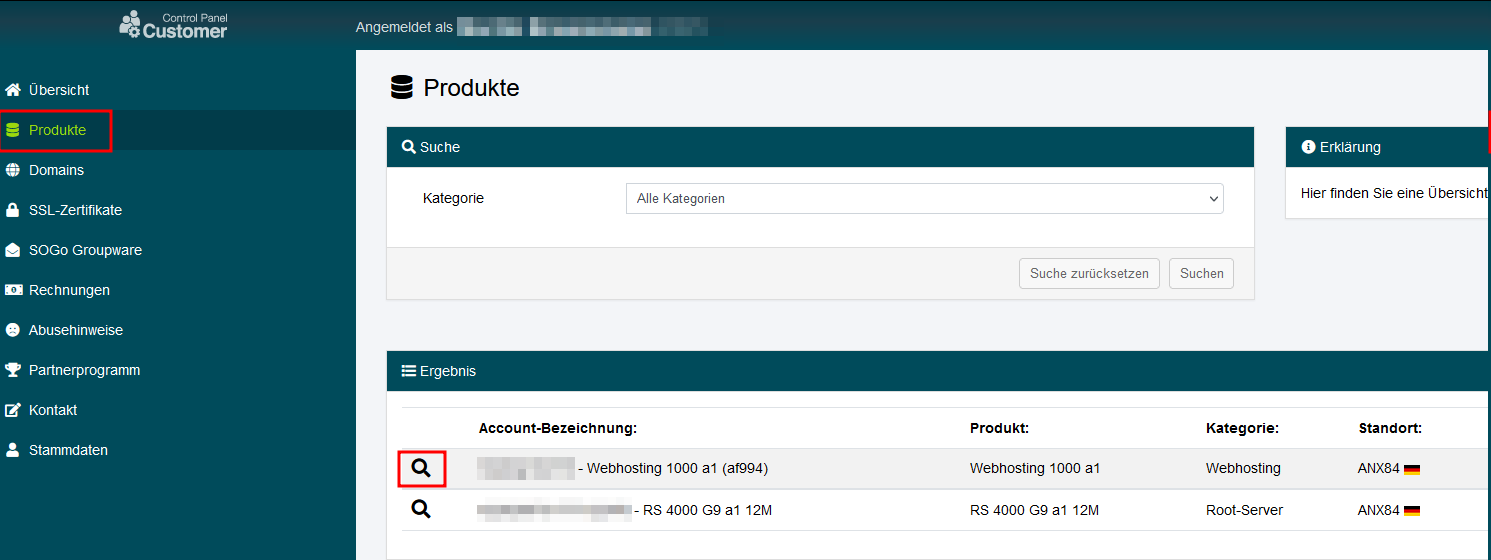The height and width of the screenshot is (560, 1491).
Task: Click the trophy icon for Partnerprogramm
Action: [x=13, y=370]
